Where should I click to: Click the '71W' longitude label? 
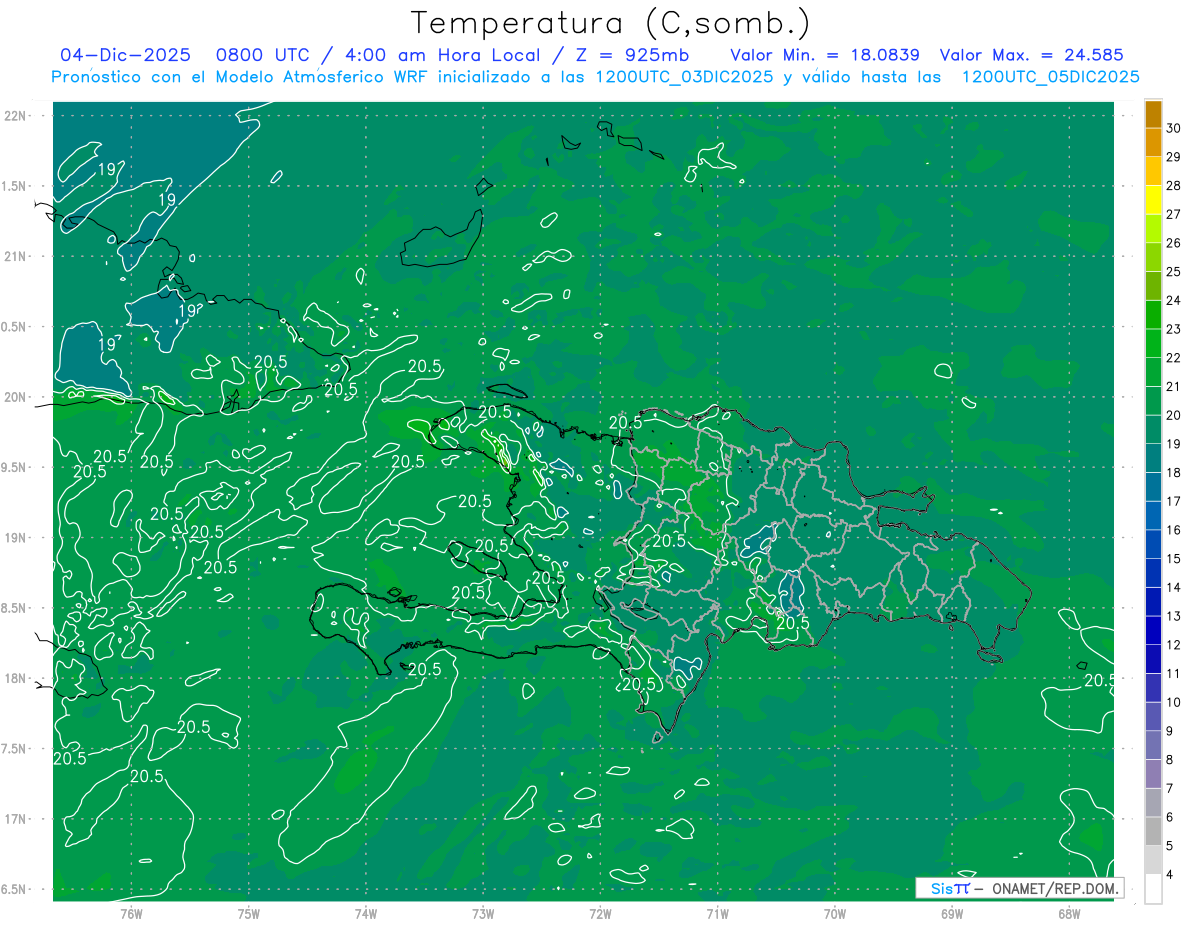coord(717,913)
